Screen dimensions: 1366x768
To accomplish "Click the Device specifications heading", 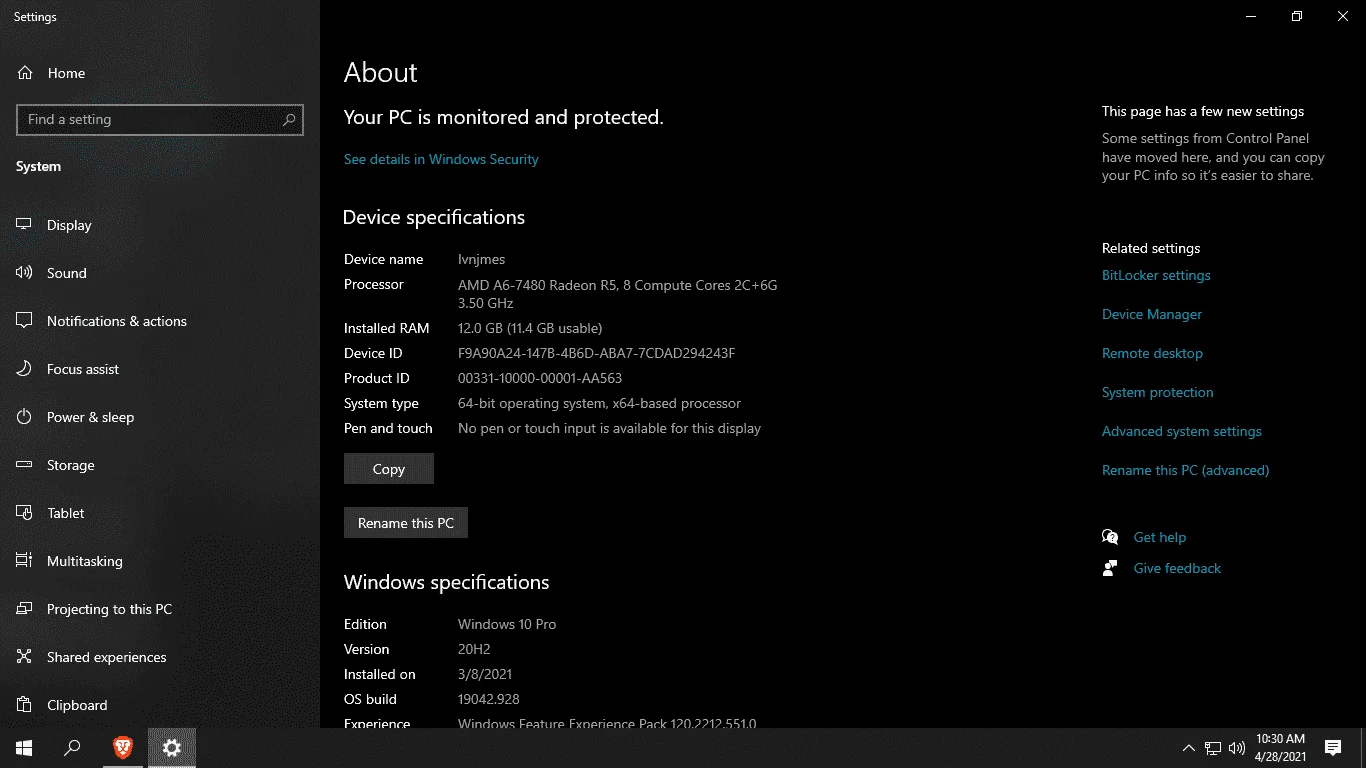I will (x=434, y=217).
